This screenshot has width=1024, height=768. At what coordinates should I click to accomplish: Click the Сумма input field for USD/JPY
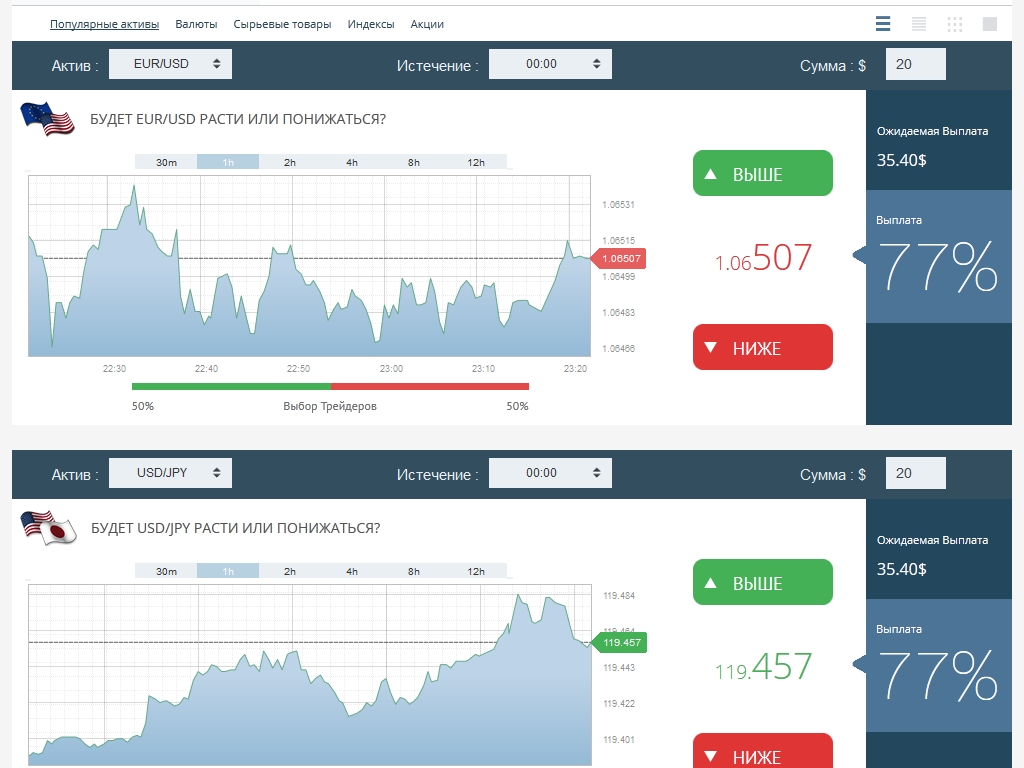click(x=915, y=473)
